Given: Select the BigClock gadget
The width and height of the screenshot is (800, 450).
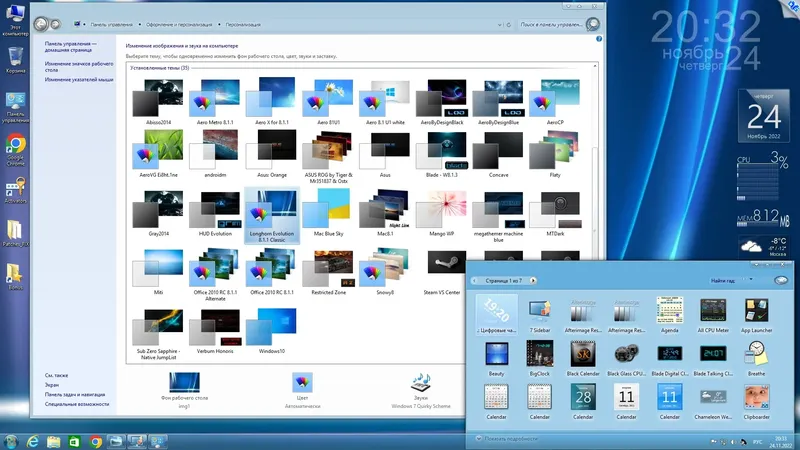Looking at the screenshot, I should coord(540,359).
